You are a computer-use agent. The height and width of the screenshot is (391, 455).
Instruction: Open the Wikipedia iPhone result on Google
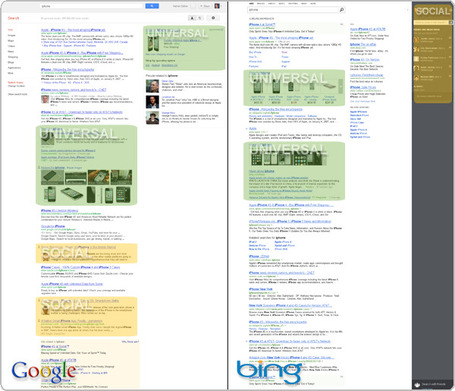(x=67, y=70)
